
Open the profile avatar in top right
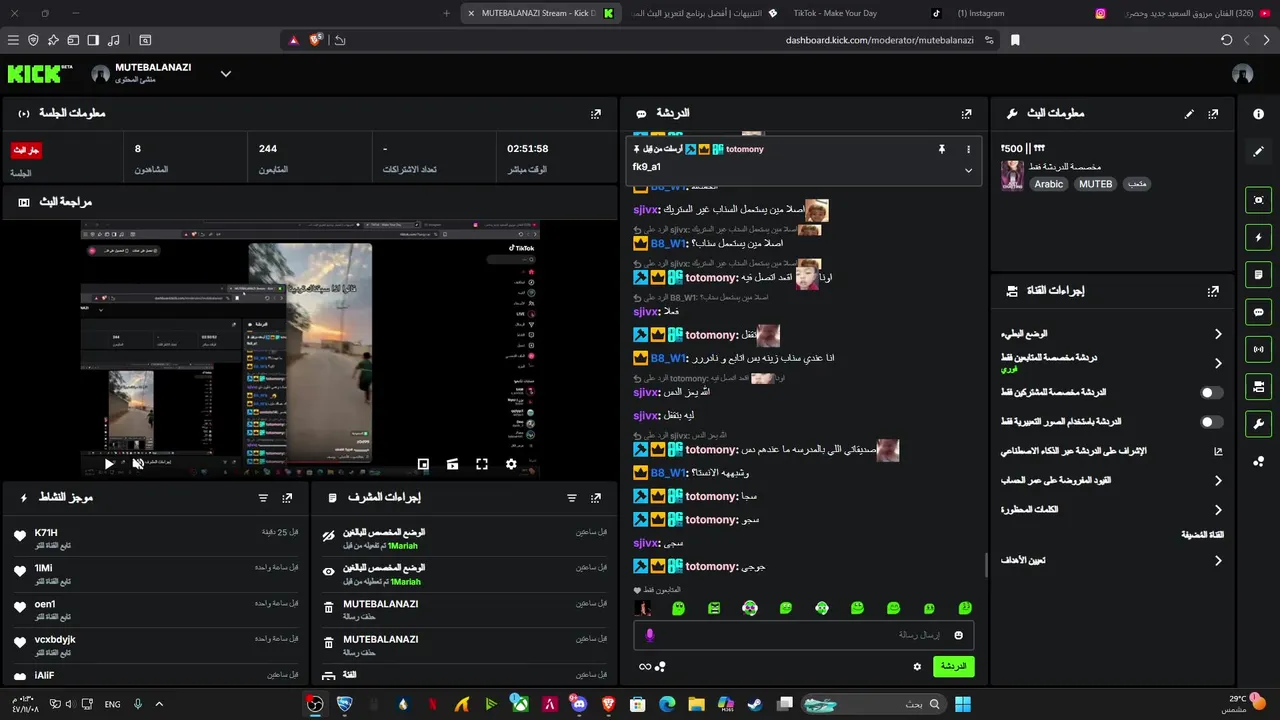tap(1243, 74)
